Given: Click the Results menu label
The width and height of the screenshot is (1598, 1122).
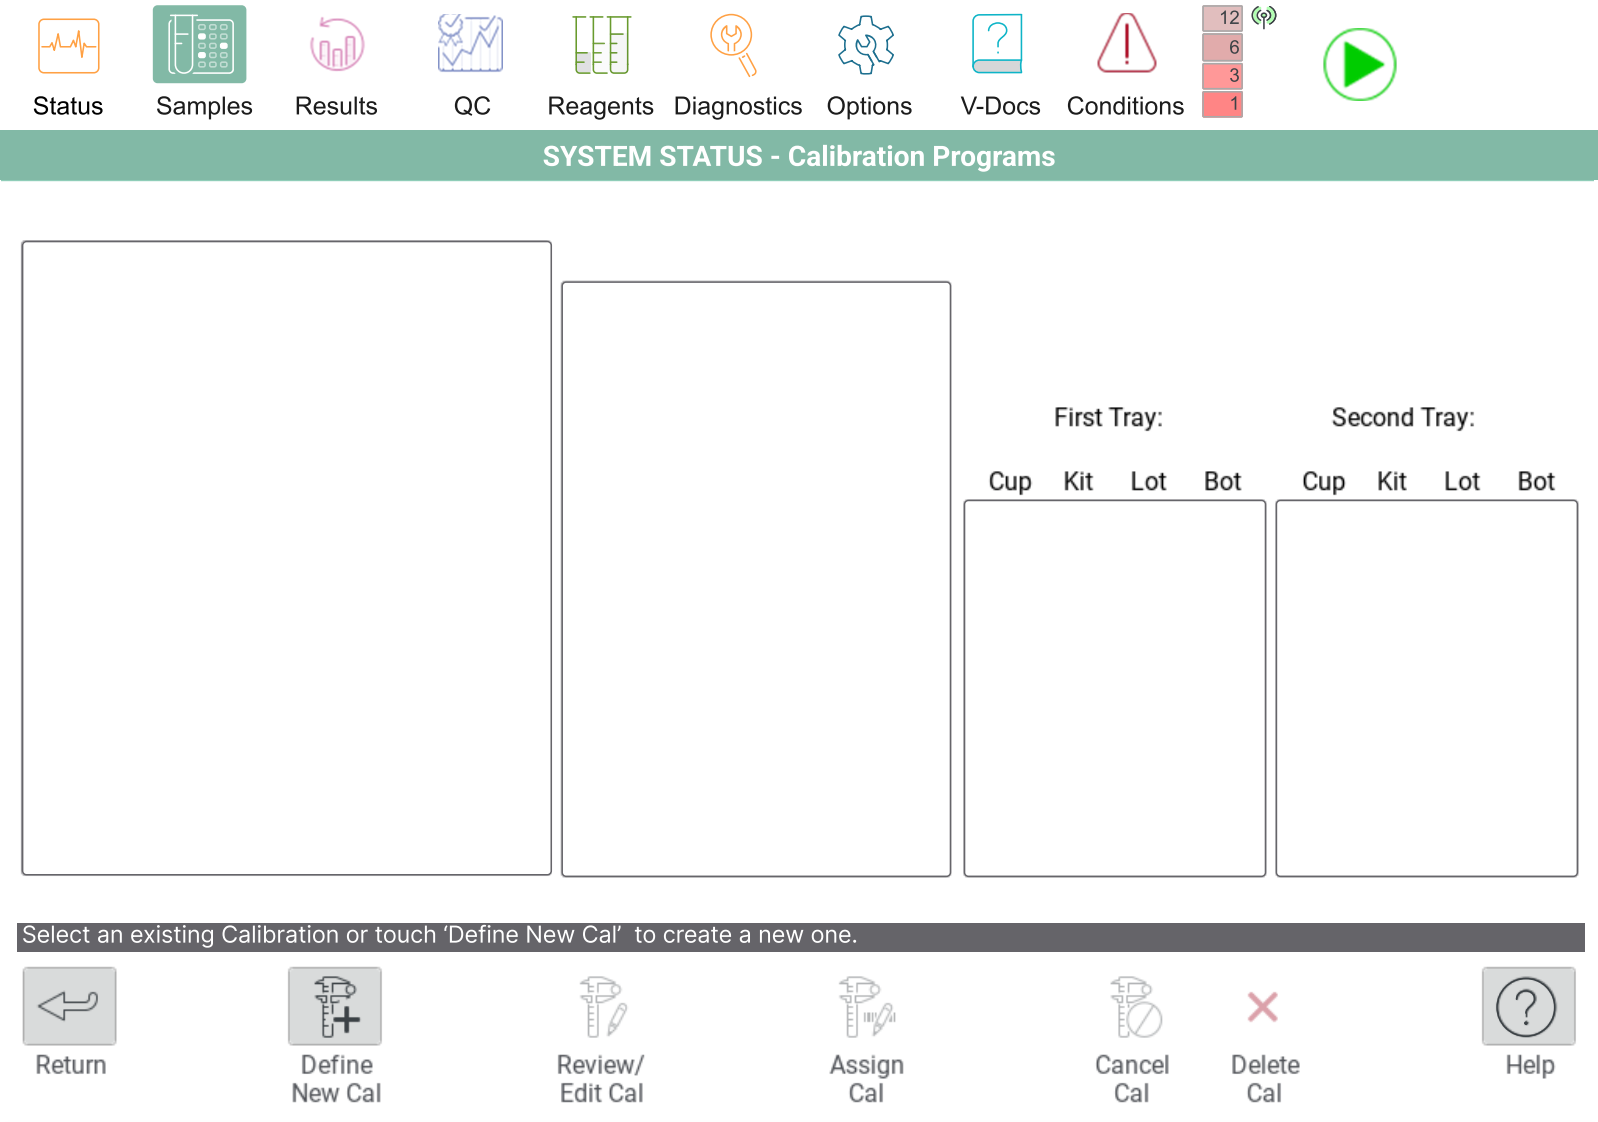Looking at the screenshot, I should (336, 106).
